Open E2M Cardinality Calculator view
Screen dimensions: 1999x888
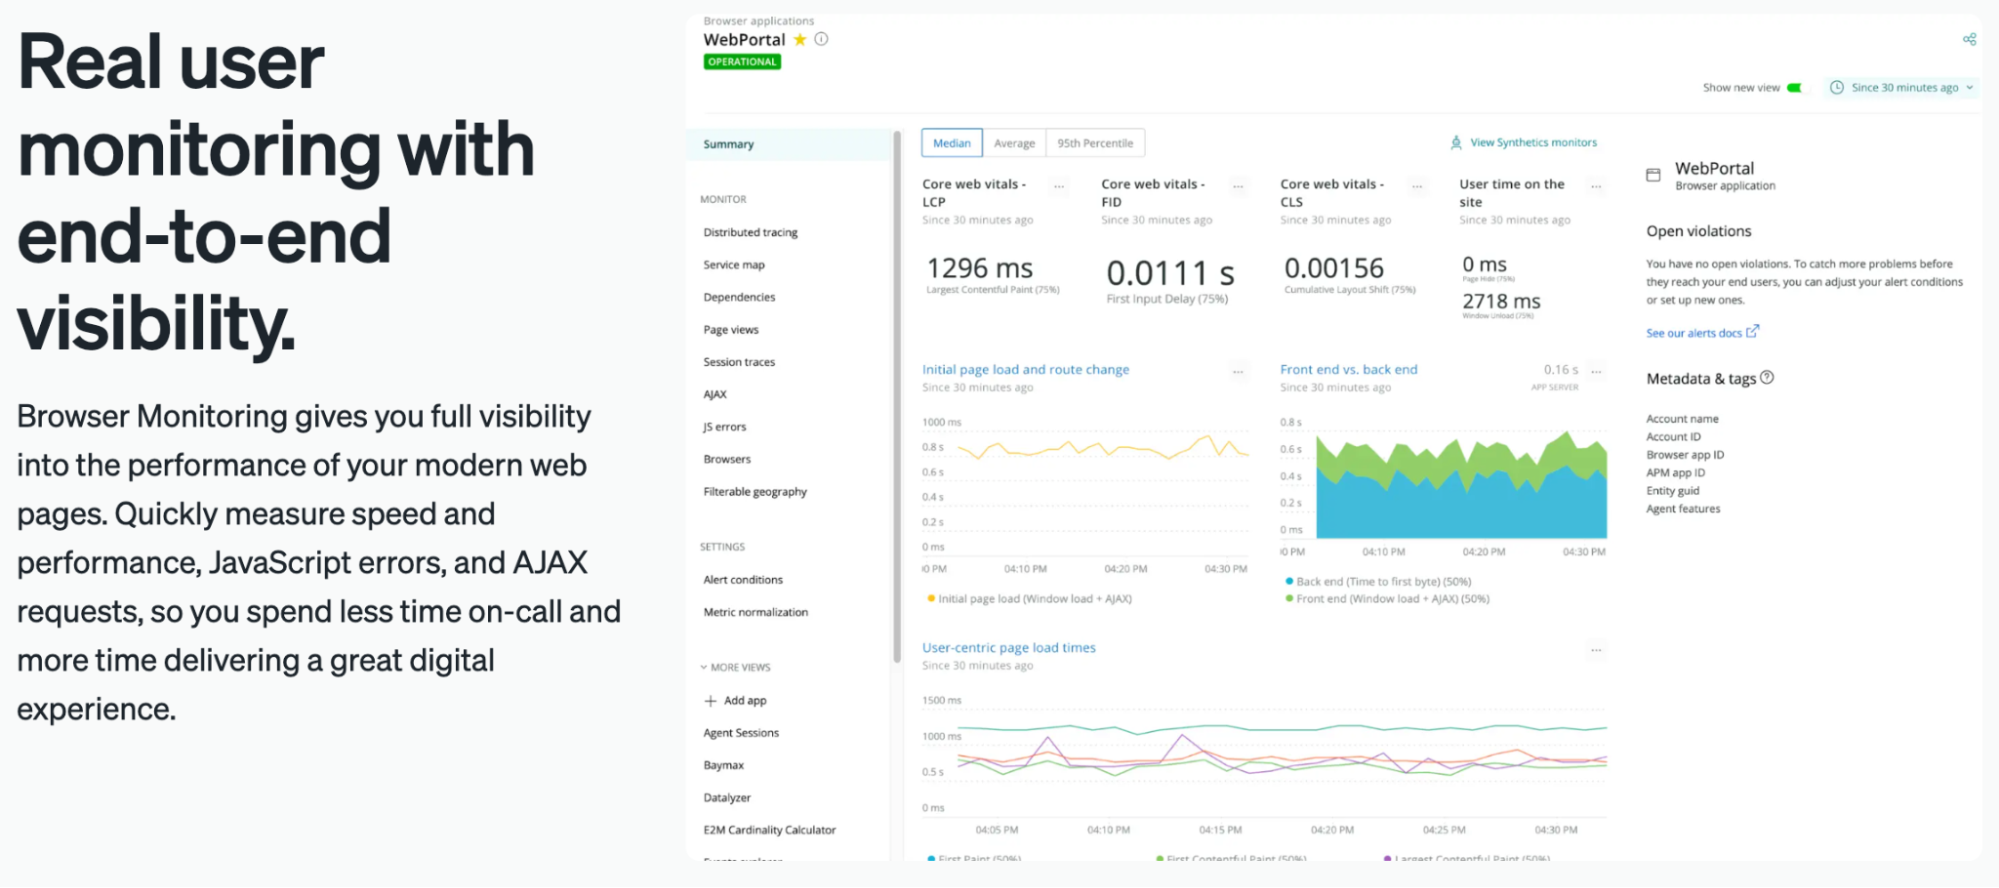point(770,830)
